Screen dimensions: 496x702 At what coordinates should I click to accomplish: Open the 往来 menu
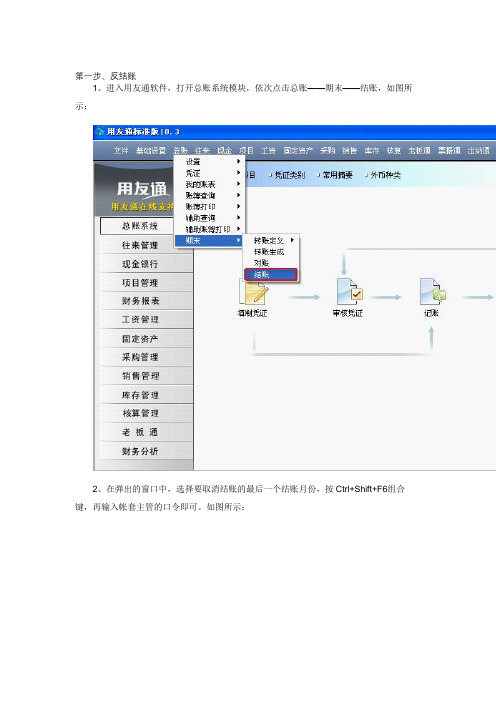point(202,150)
